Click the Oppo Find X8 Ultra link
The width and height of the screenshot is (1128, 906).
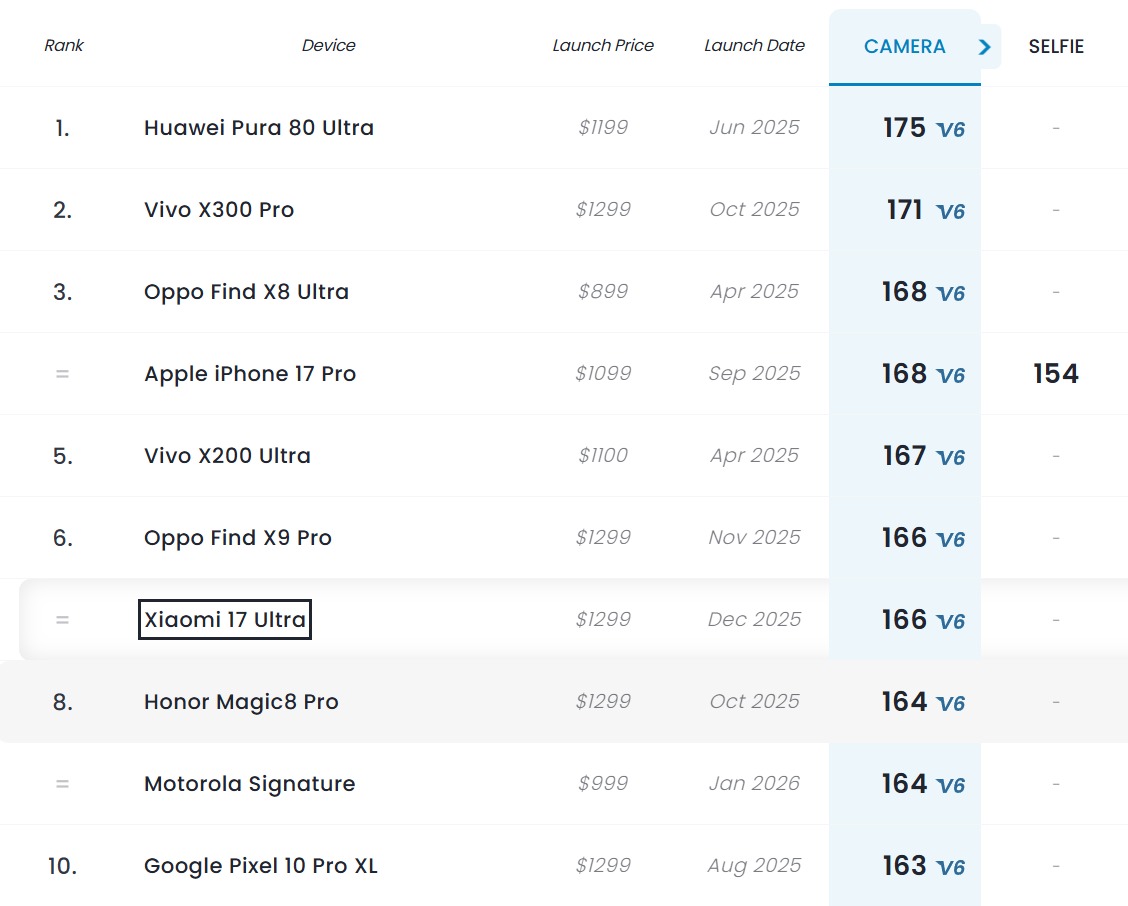(x=246, y=292)
